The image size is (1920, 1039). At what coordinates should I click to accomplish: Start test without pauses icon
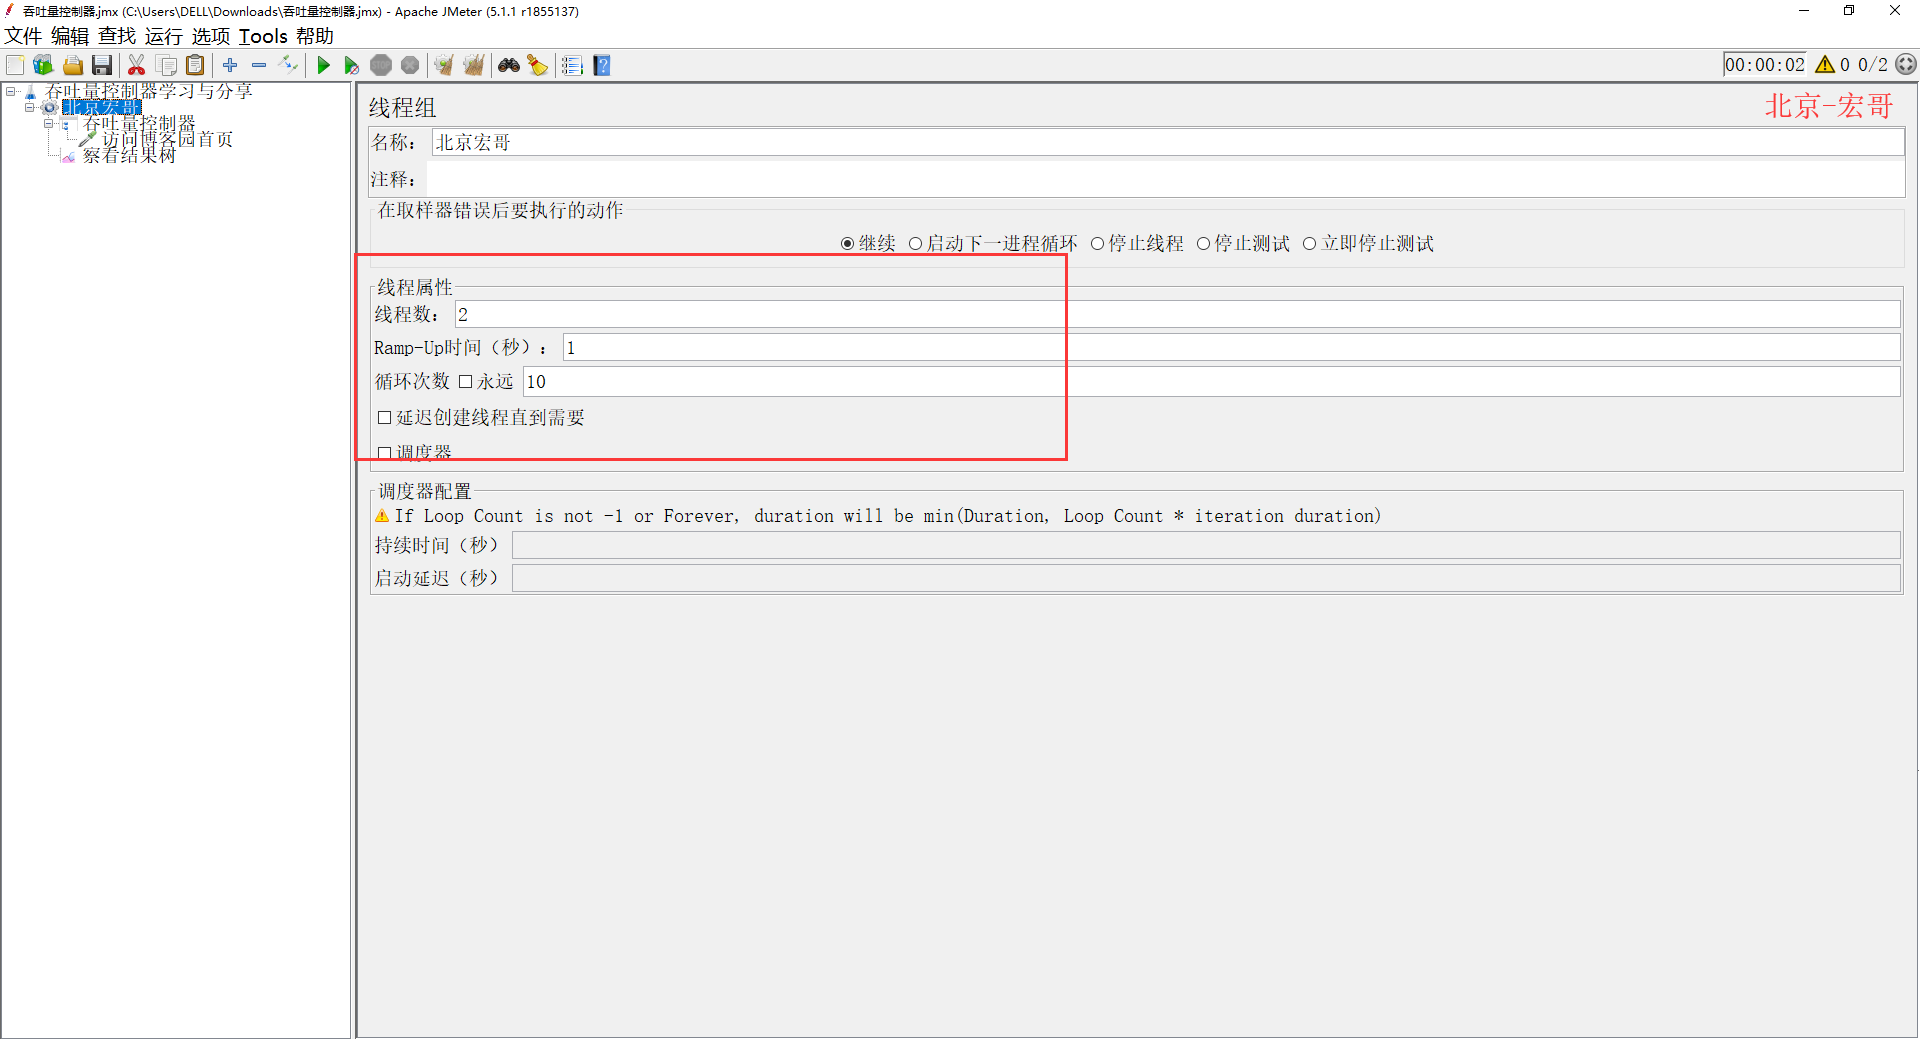point(352,65)
